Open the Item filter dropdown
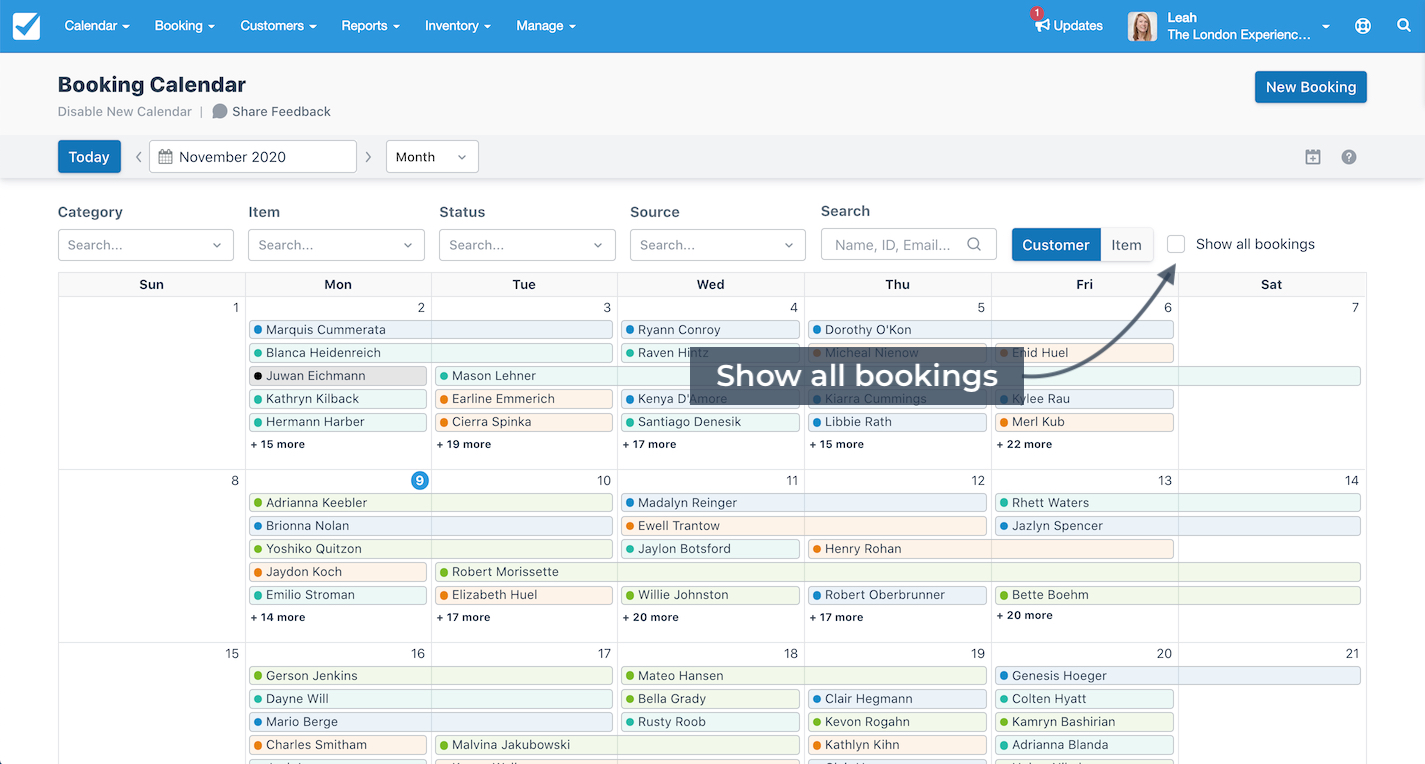 pyautogui.click(x=337, y=245)
